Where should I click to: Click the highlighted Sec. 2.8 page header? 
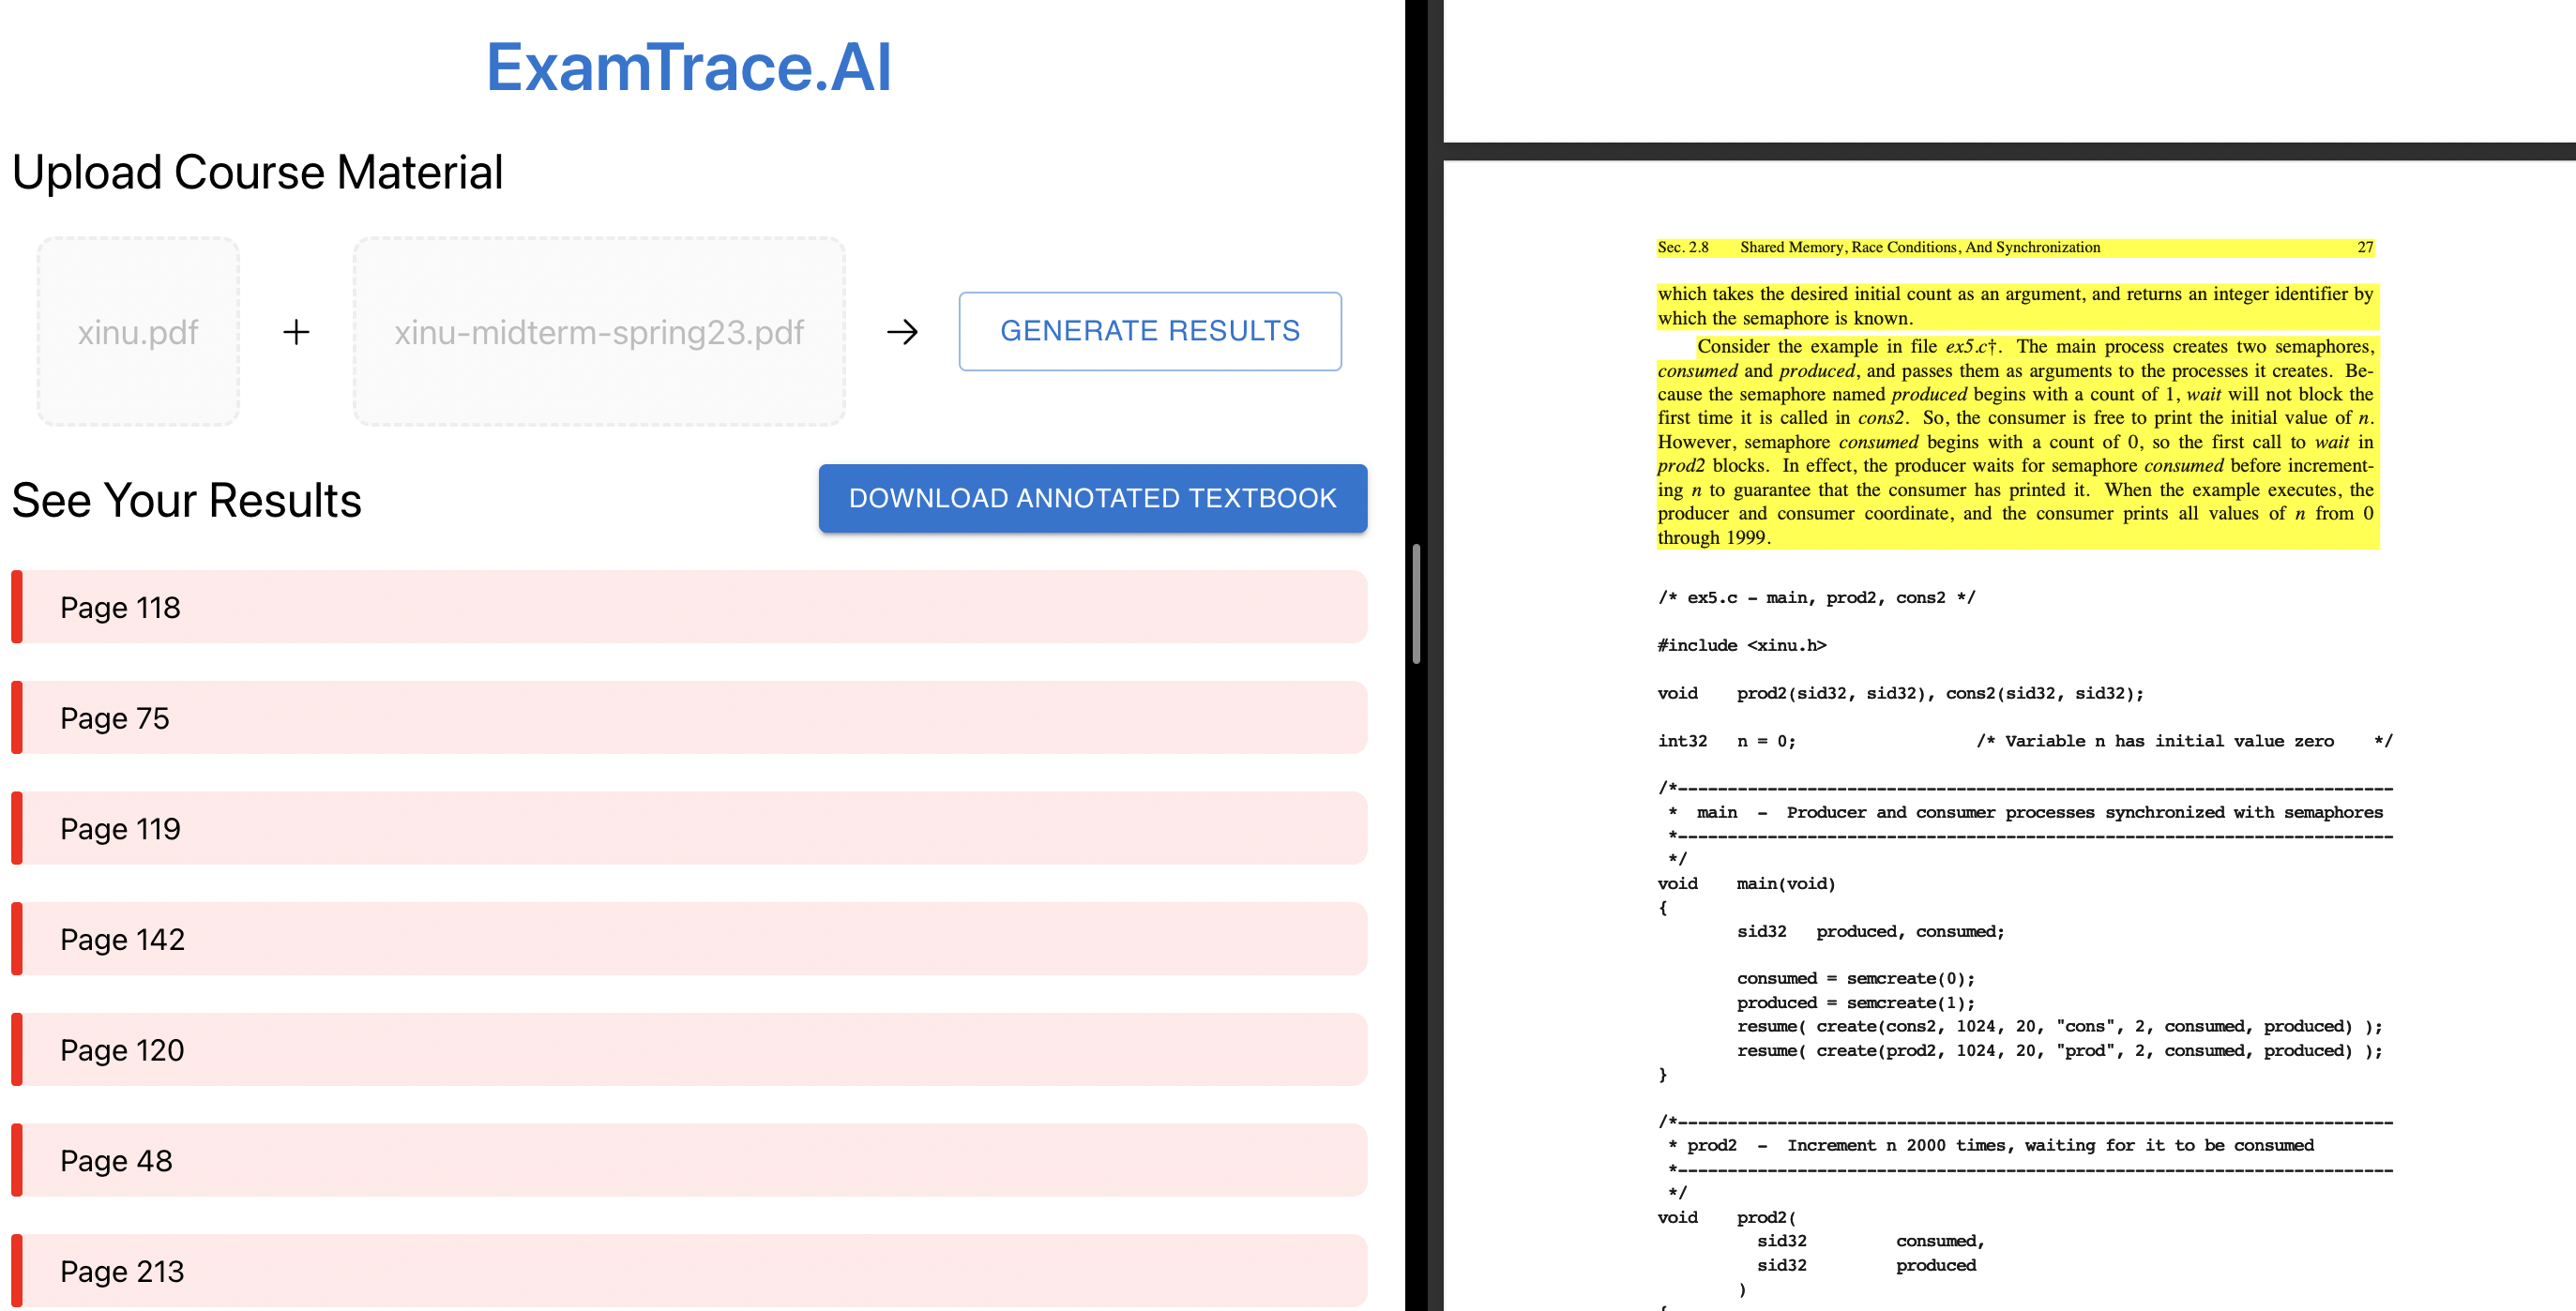click(x=2014, y=247)
